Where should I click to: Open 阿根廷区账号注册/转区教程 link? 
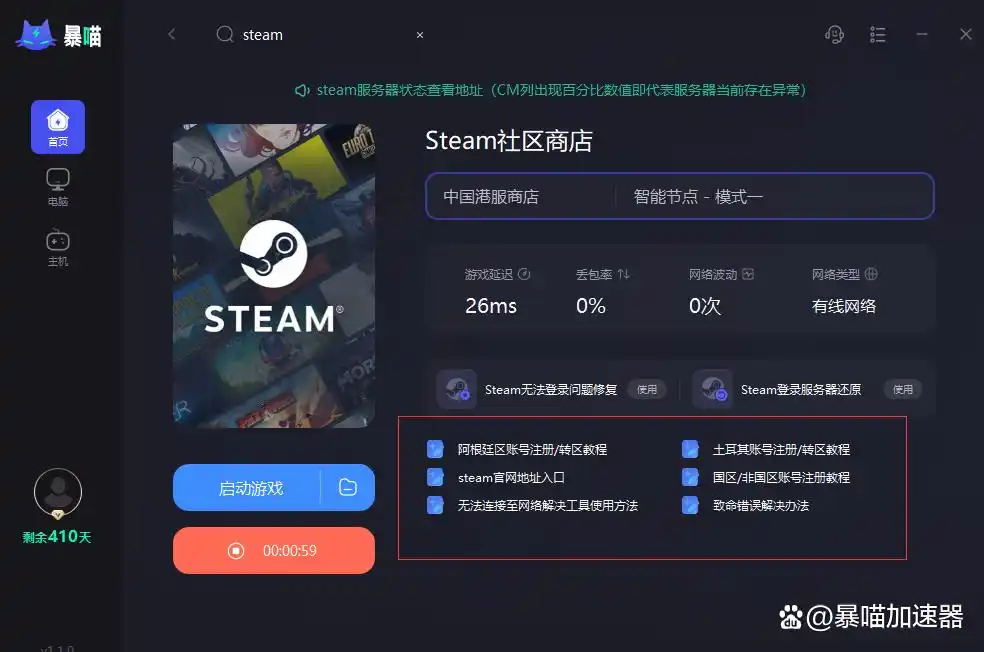[x=532, y=449]
